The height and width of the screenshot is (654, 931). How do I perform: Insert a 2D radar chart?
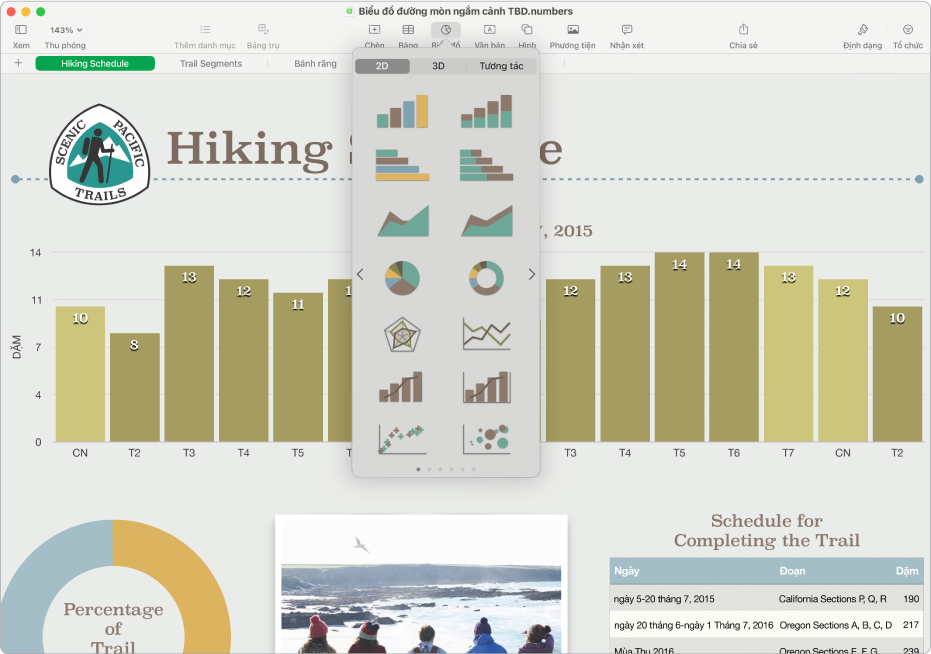click(403, 332)
